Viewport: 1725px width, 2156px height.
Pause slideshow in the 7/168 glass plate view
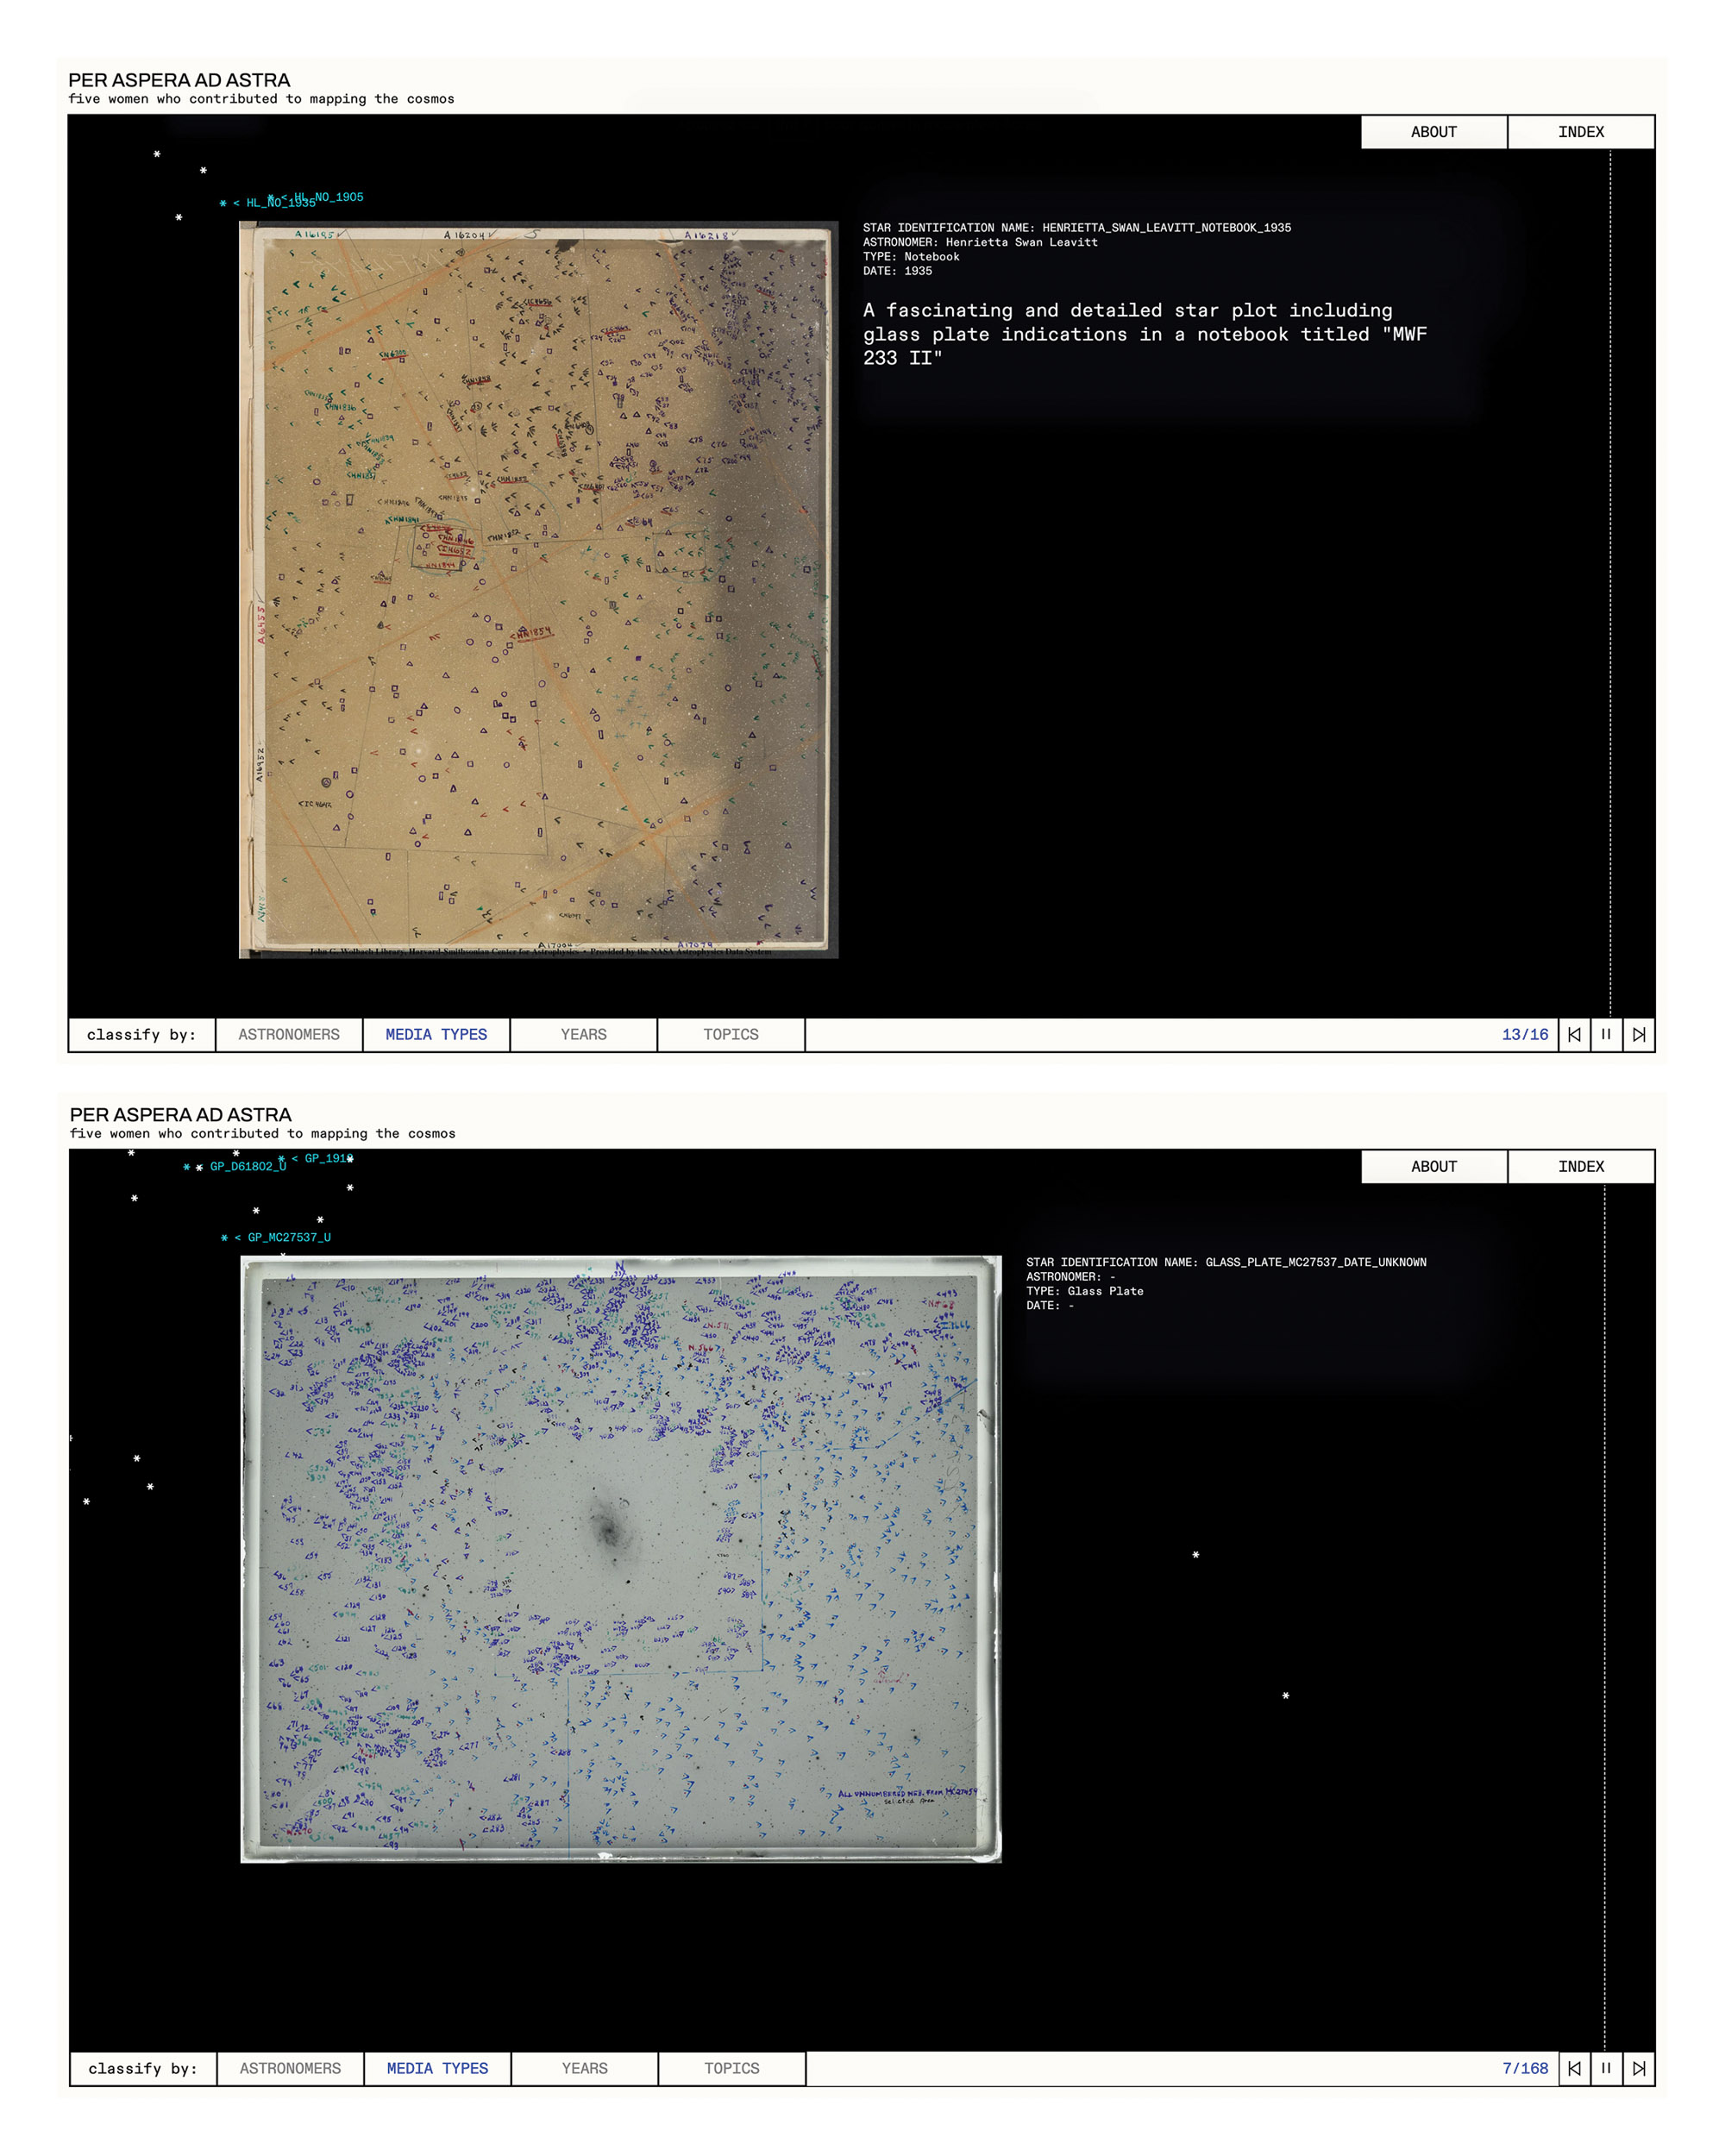[x=1605, y=2068]
